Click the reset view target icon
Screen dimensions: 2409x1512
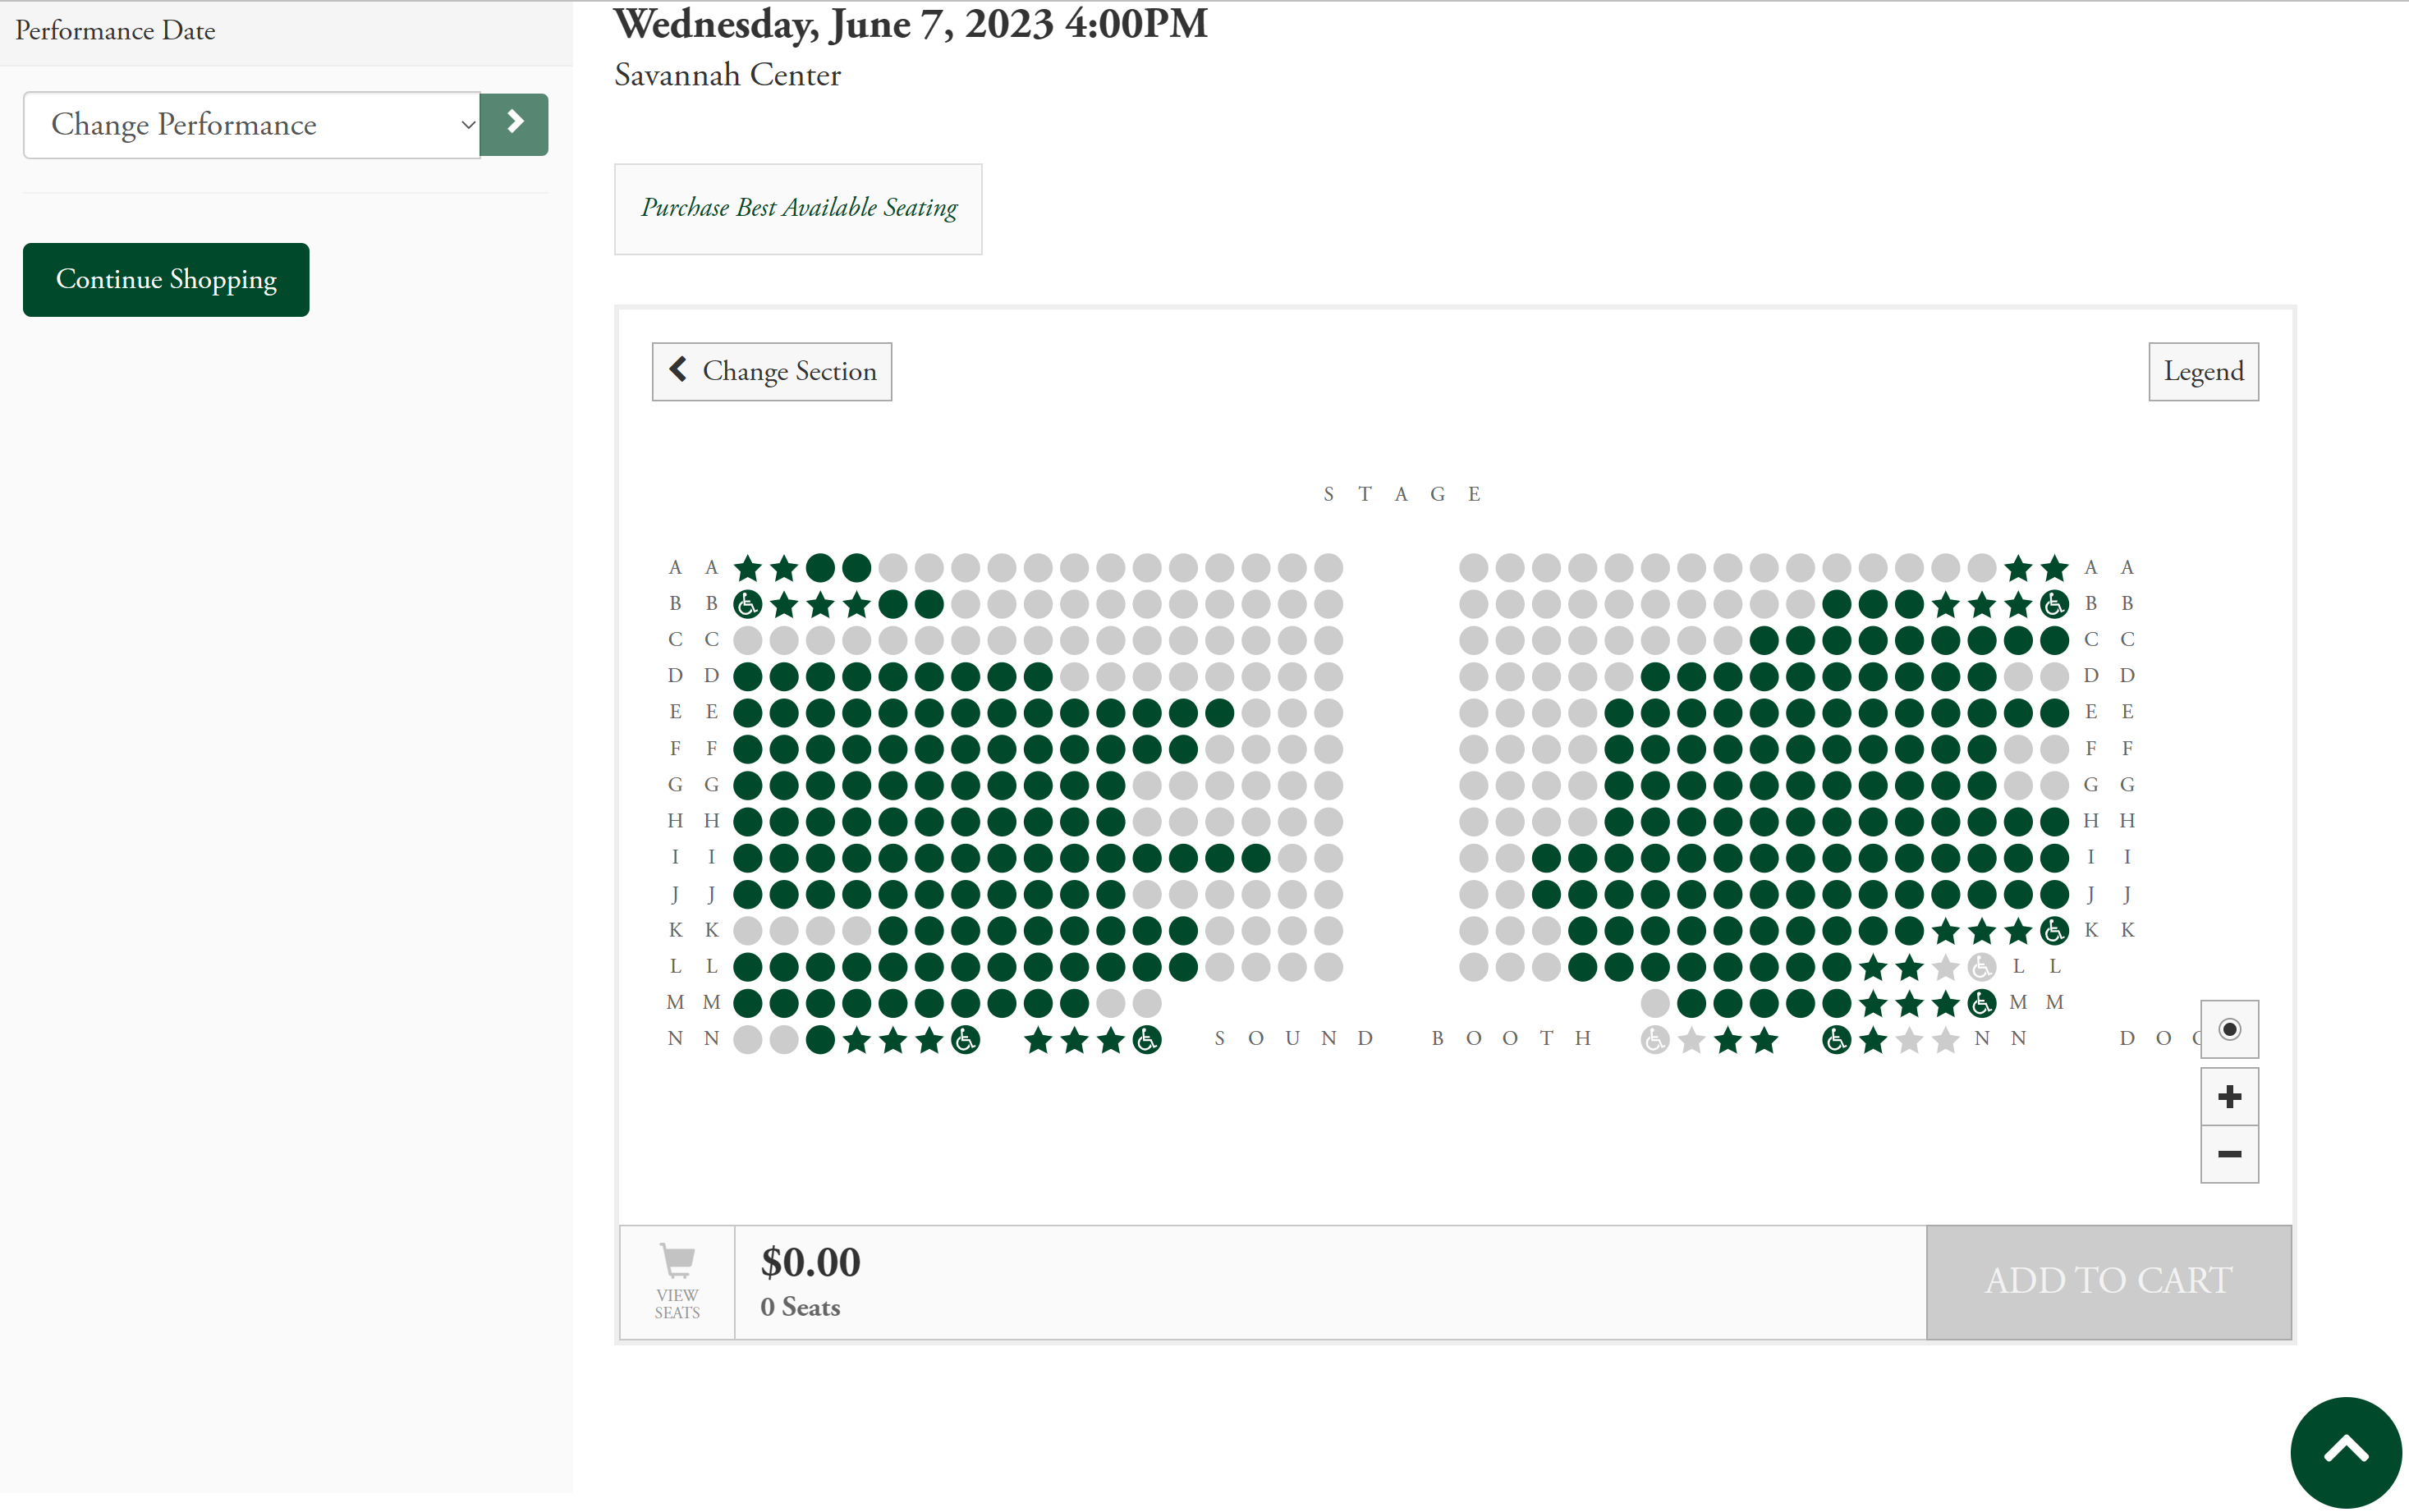(2229, 1029)
